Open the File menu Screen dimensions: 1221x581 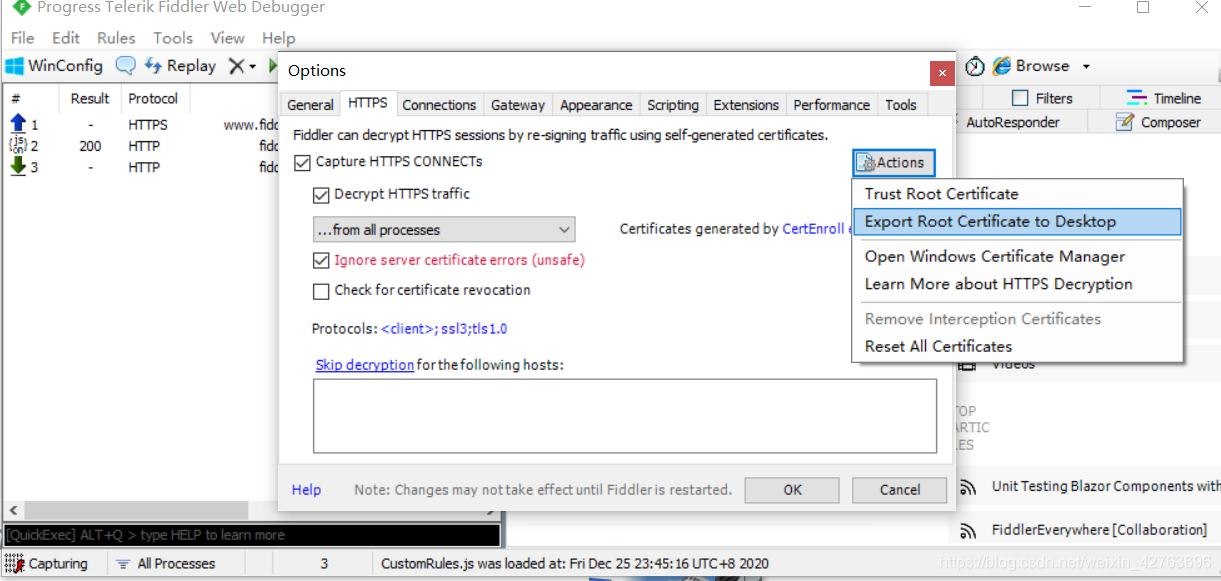coord(22,38)
